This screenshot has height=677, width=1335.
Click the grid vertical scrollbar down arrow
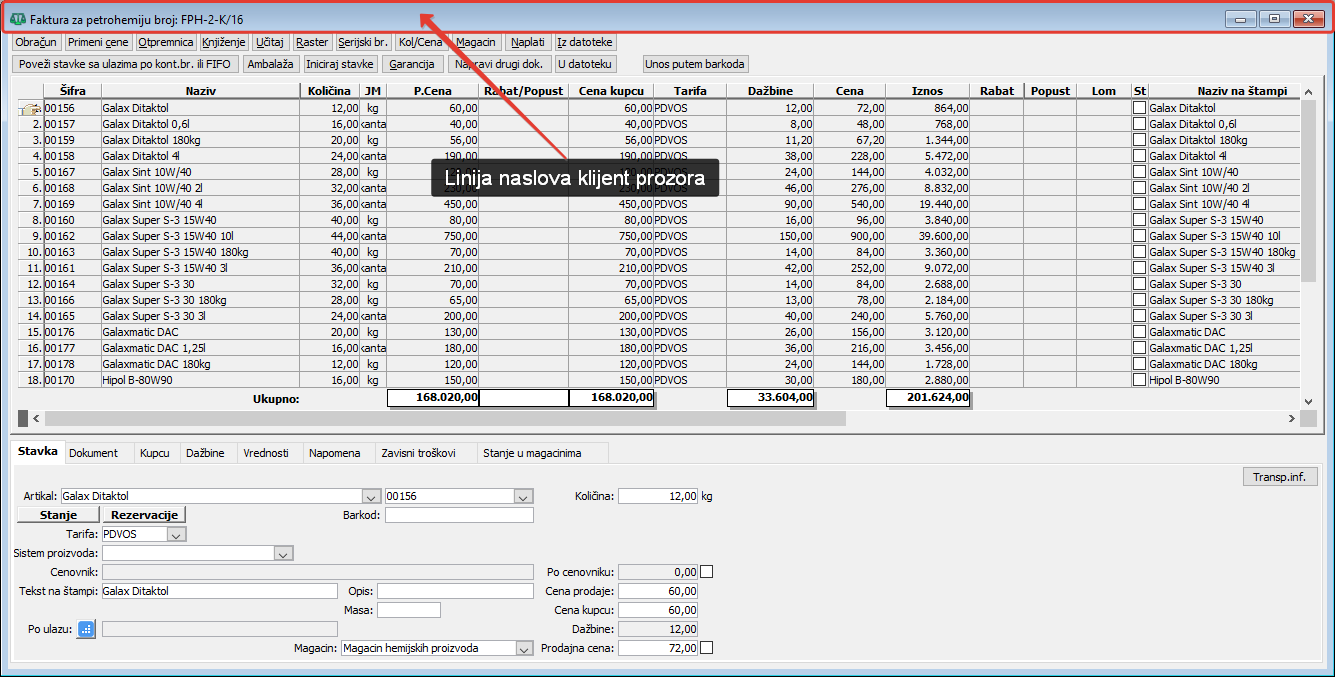[x=1308, y=401]
